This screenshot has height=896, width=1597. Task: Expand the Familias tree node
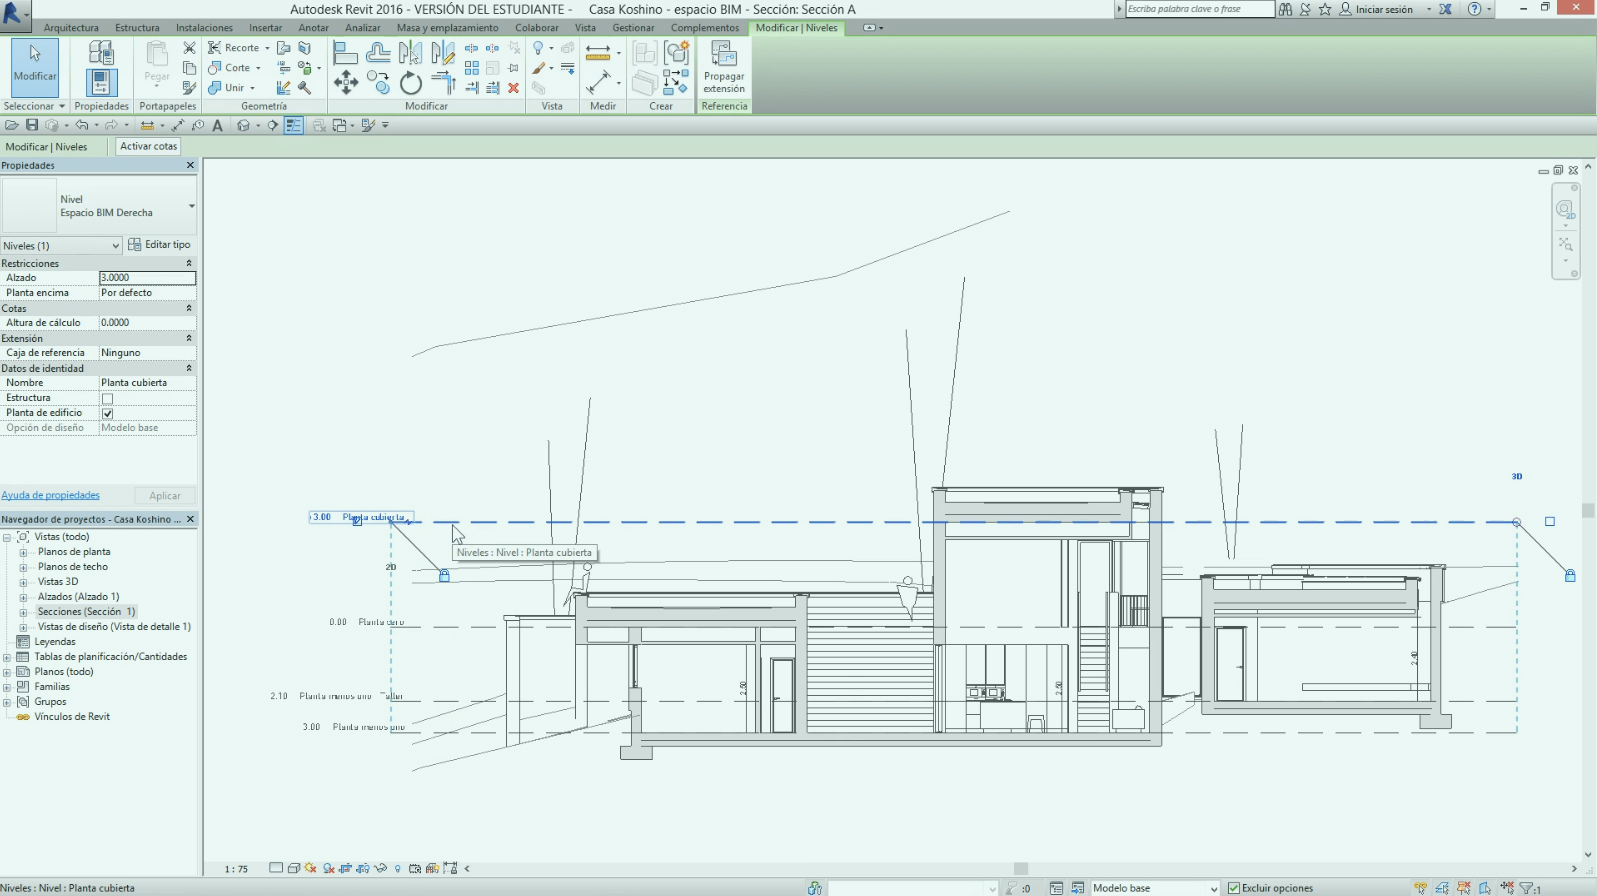(7, 687)
